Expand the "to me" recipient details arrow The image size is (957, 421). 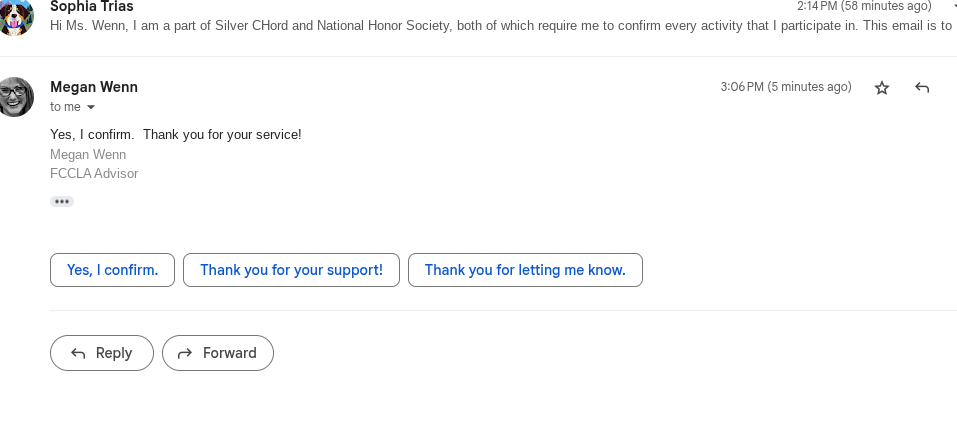point(91,107)
